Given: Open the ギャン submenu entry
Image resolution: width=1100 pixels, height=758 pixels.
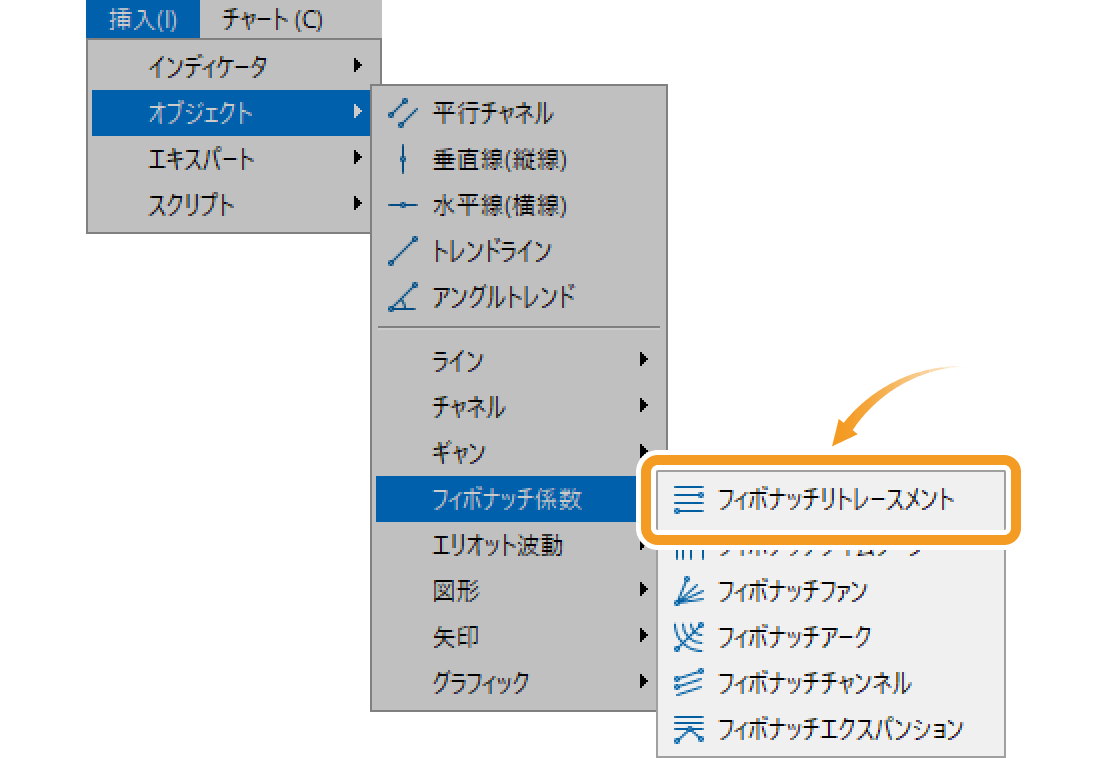Looking at the screenshot, I should click(x=511, y=452).
